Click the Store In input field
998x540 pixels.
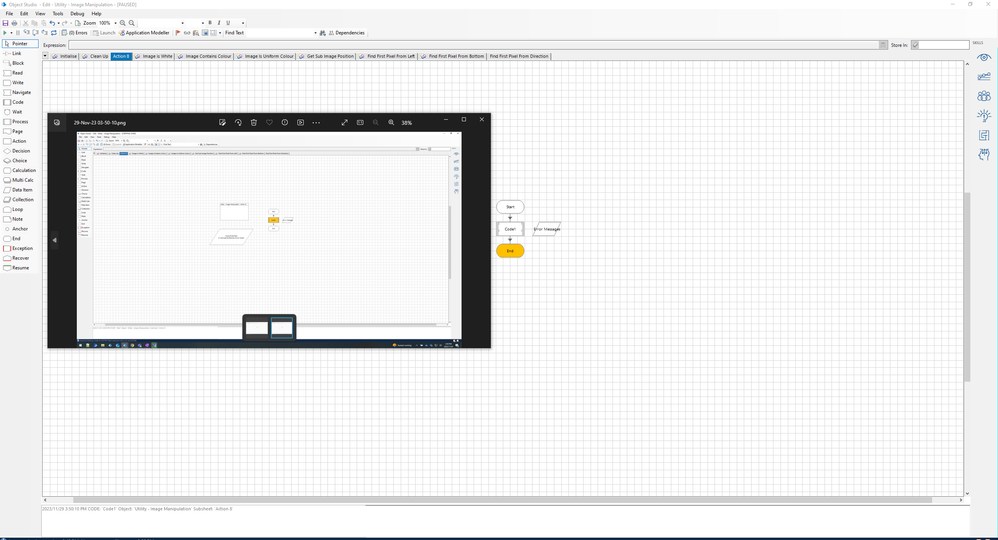(943, 45)
